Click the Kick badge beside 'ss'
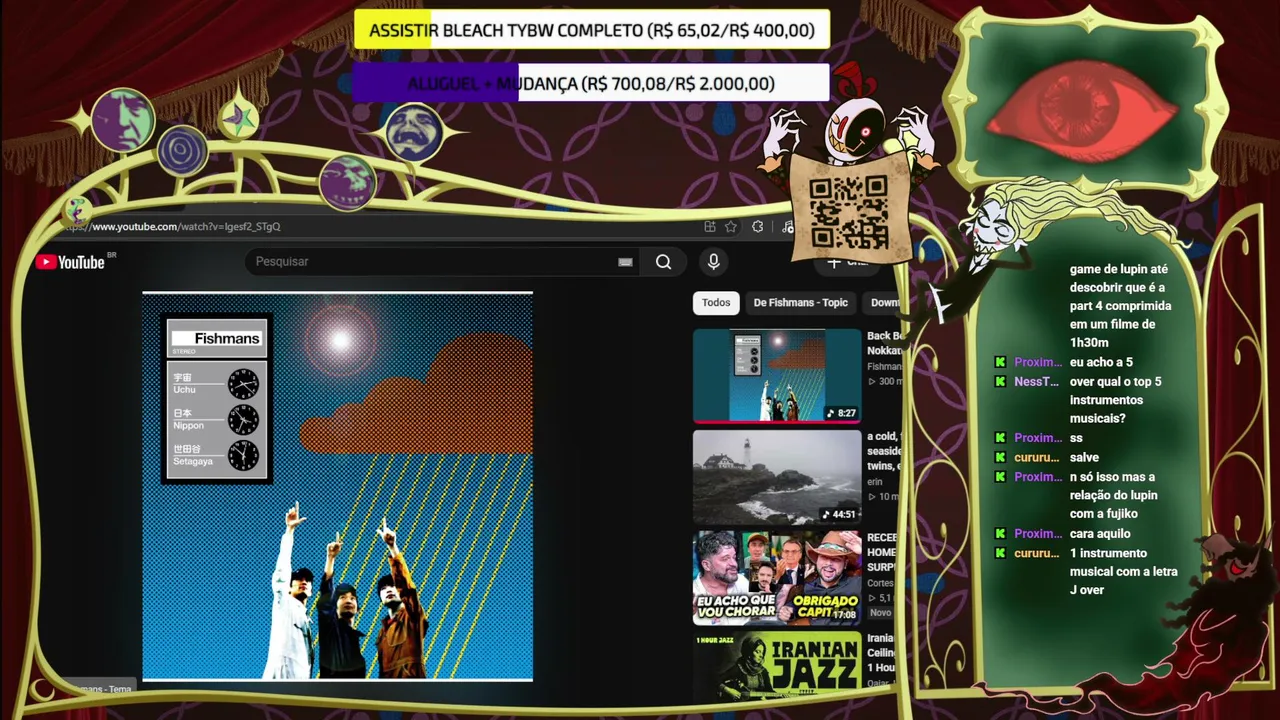The height and width of the screenshot is (720, 1280). coord(1000,438)
